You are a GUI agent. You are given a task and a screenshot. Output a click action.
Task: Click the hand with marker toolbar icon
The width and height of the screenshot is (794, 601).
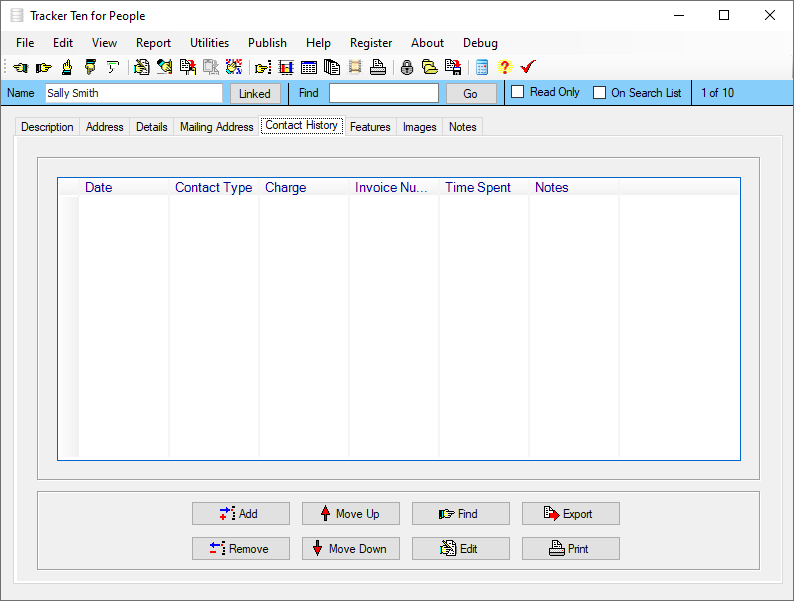165,67
